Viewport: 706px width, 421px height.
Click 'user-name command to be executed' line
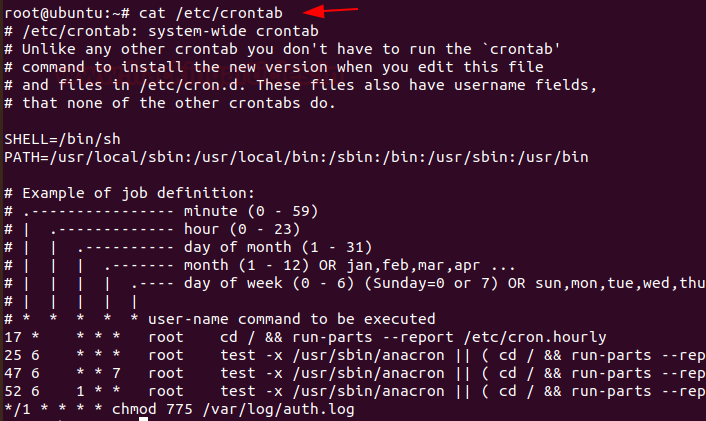292,319
